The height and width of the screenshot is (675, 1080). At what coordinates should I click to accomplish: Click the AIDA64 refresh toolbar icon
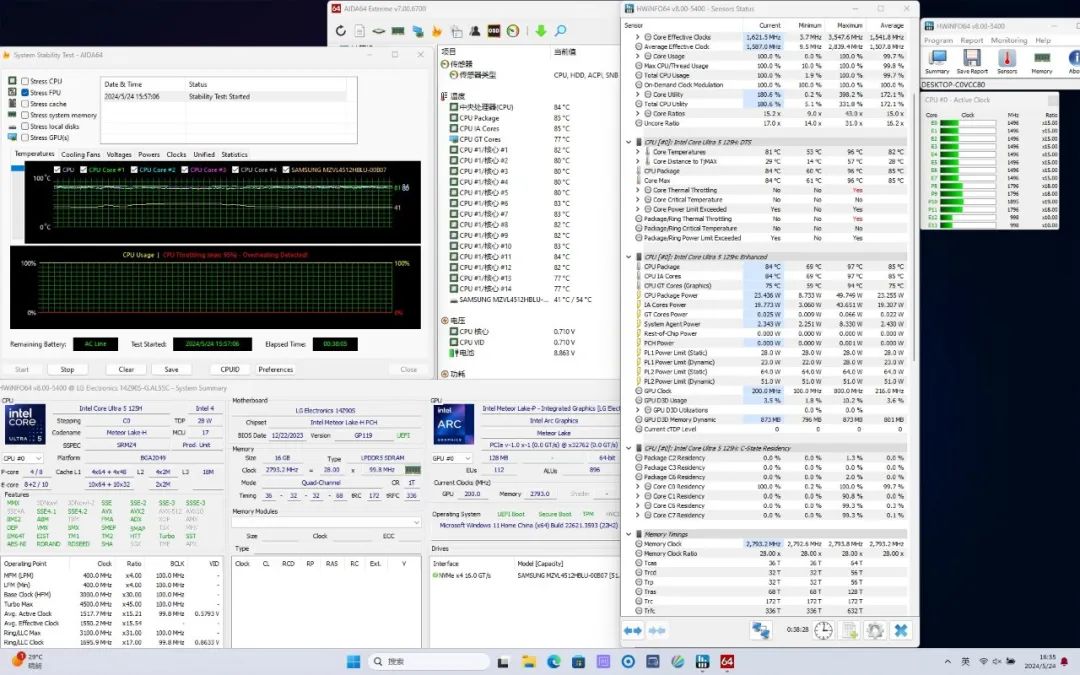[x=341, y=31]
